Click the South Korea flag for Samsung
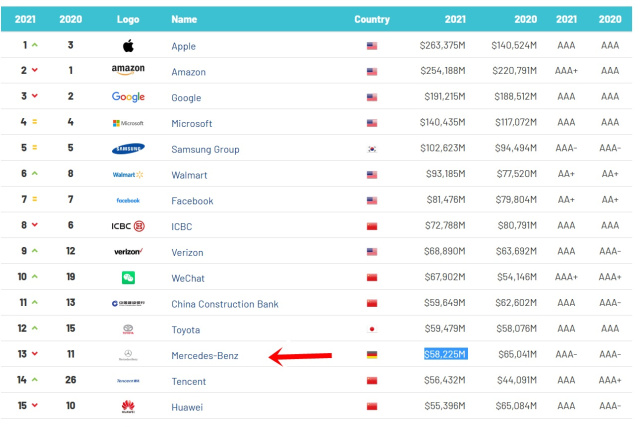640x427 pixels. click(372, 149)
